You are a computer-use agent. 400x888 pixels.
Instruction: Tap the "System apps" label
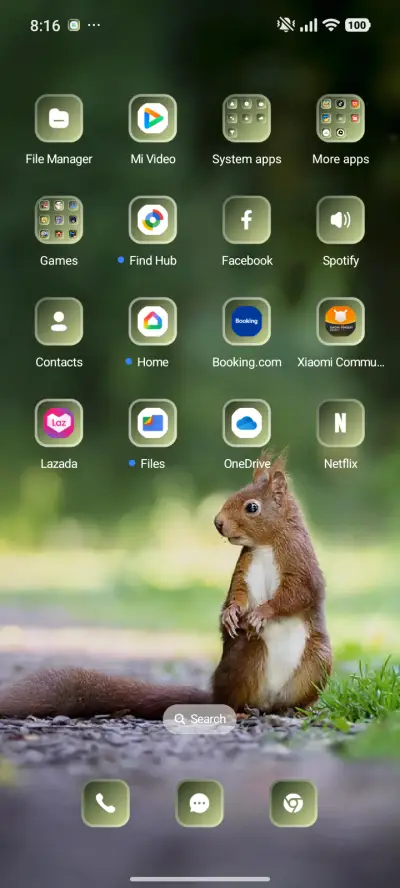pyautogui.click(x=246, y=159)
